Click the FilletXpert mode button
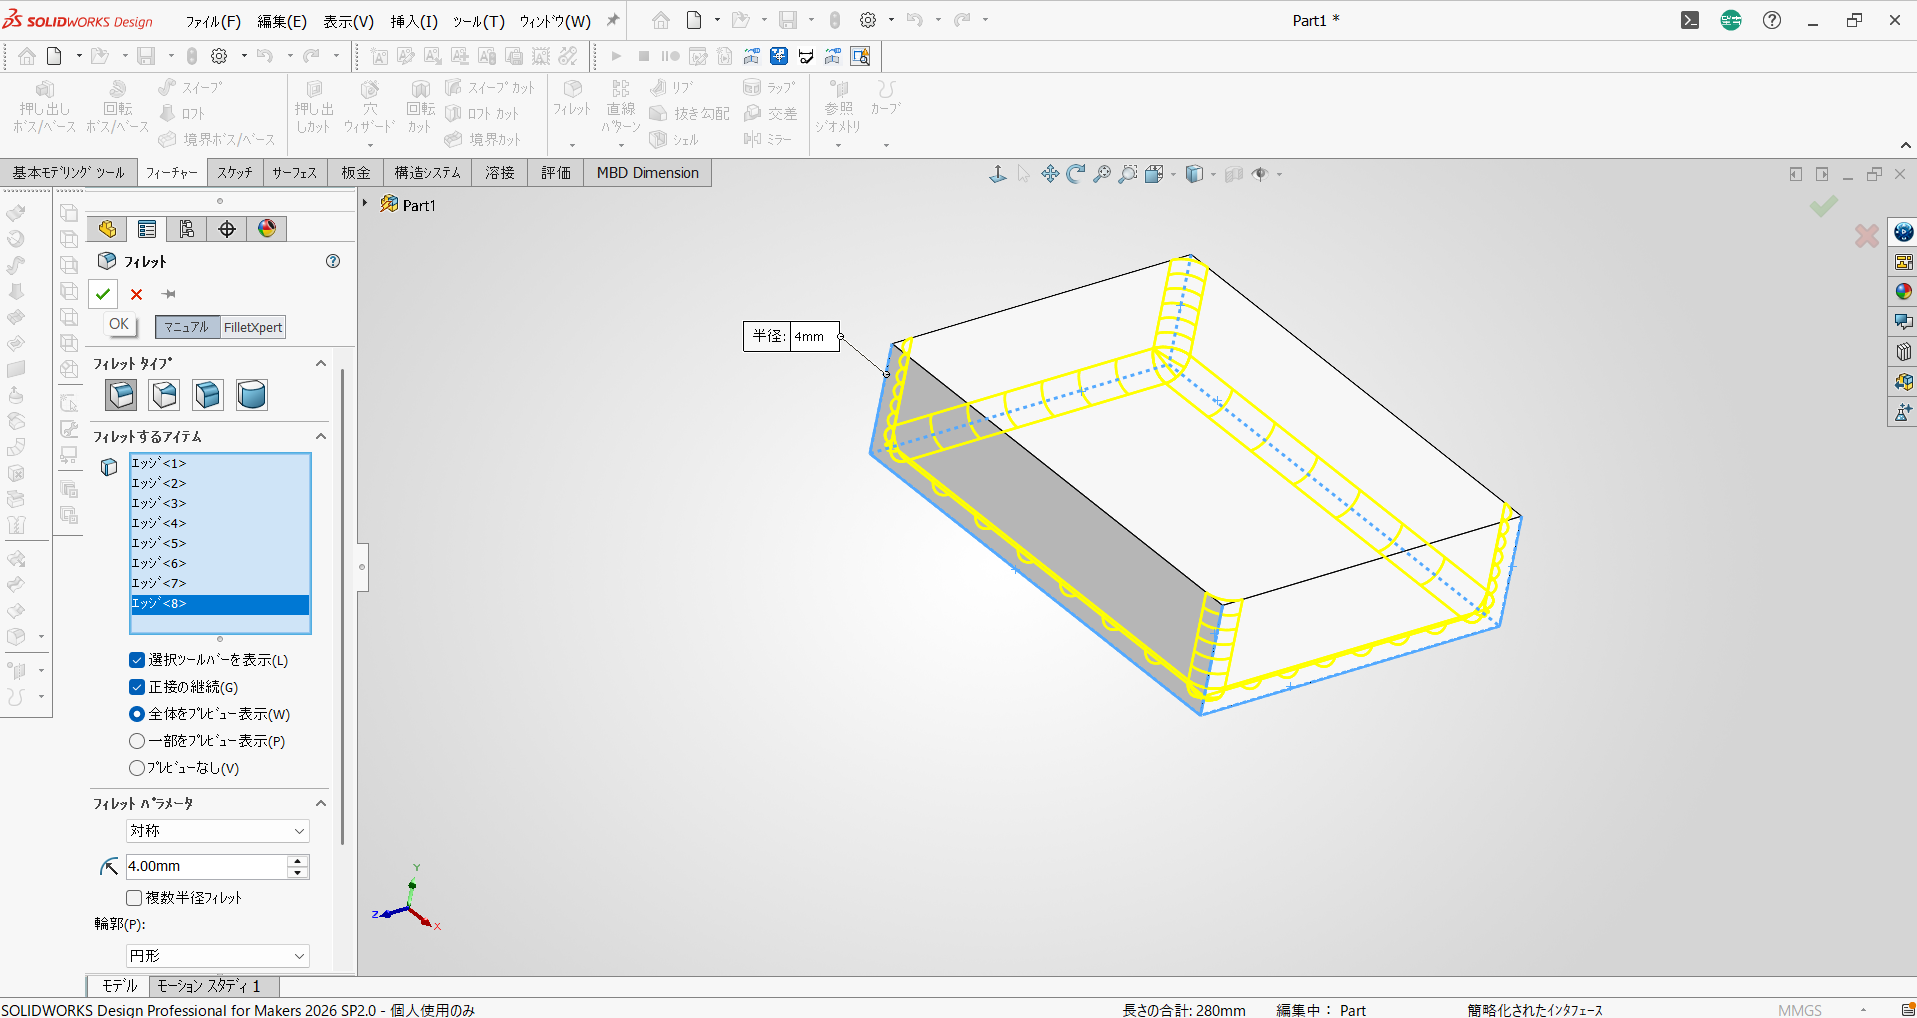Image resolution: width=1917 pixels, height=1018 pixels. click(253, 327)
